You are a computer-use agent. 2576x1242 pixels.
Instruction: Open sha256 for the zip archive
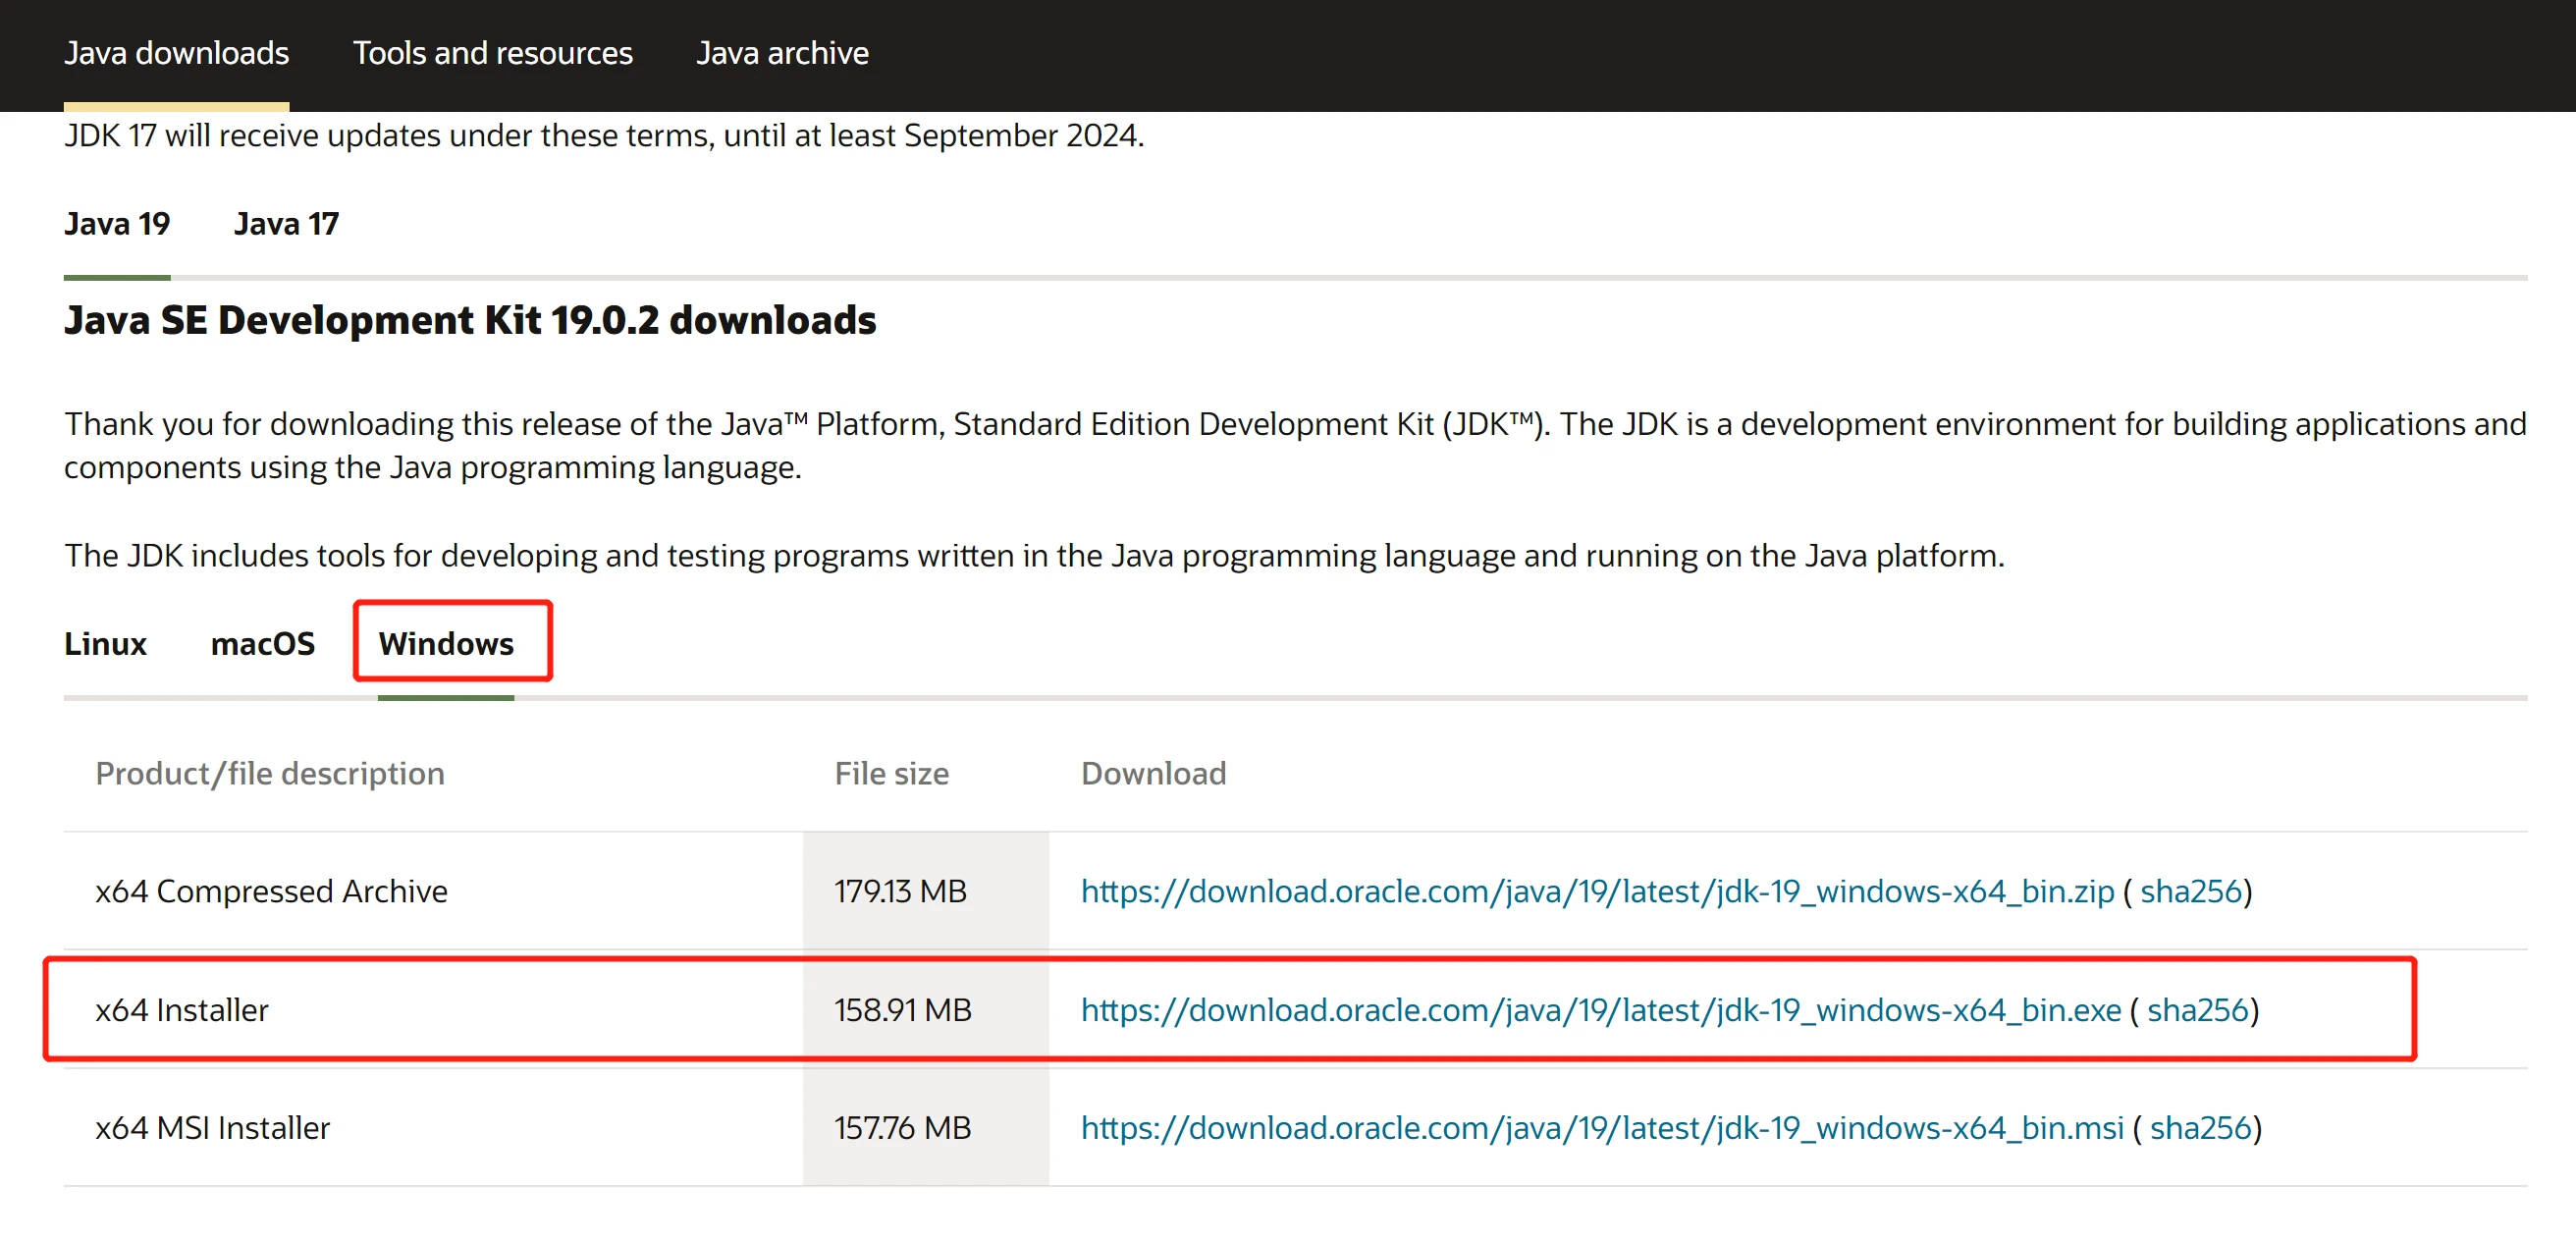[x=2190, y=891]
